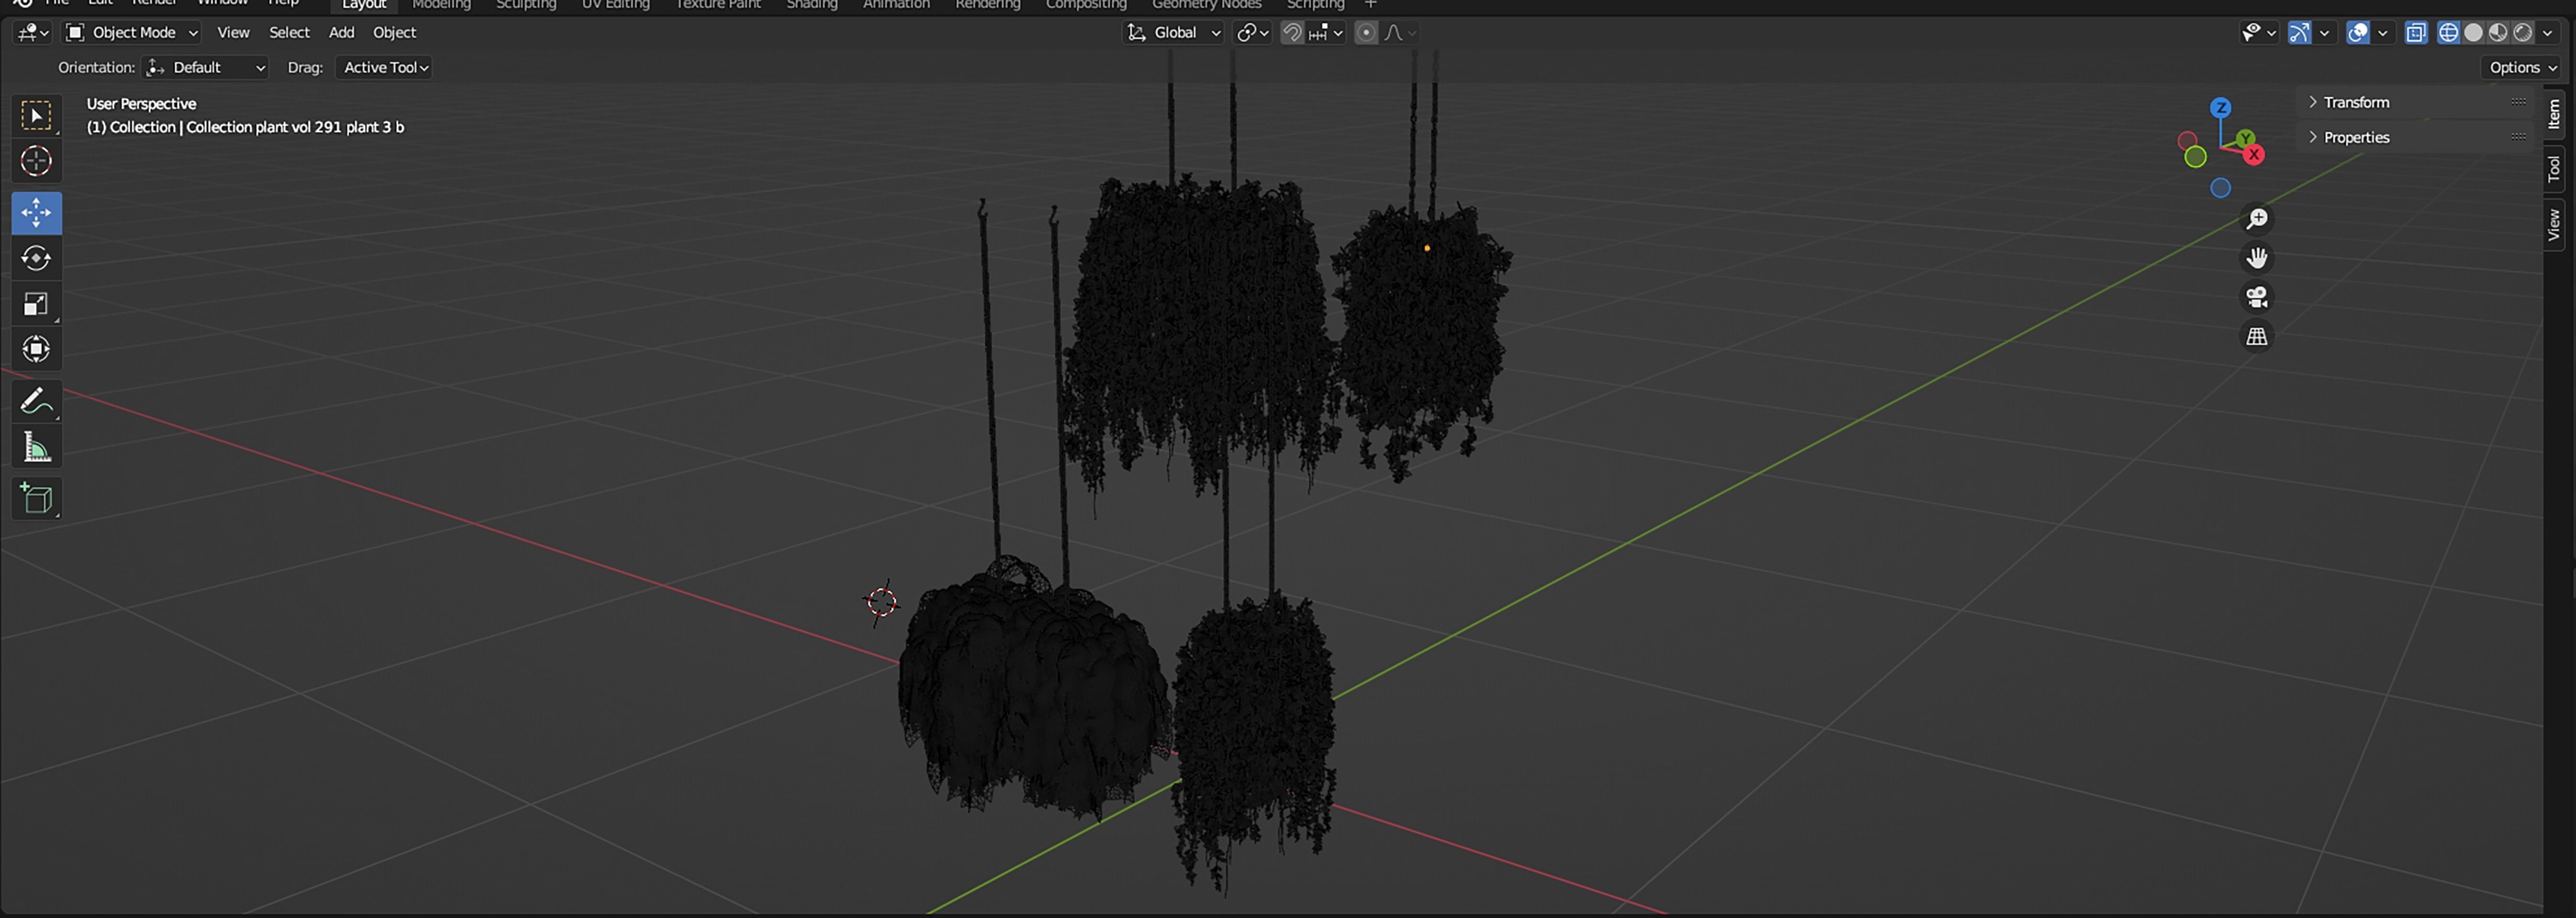
Task: Open the Options dropdown
Action: pyautogui.click(x=2521, y=68)
